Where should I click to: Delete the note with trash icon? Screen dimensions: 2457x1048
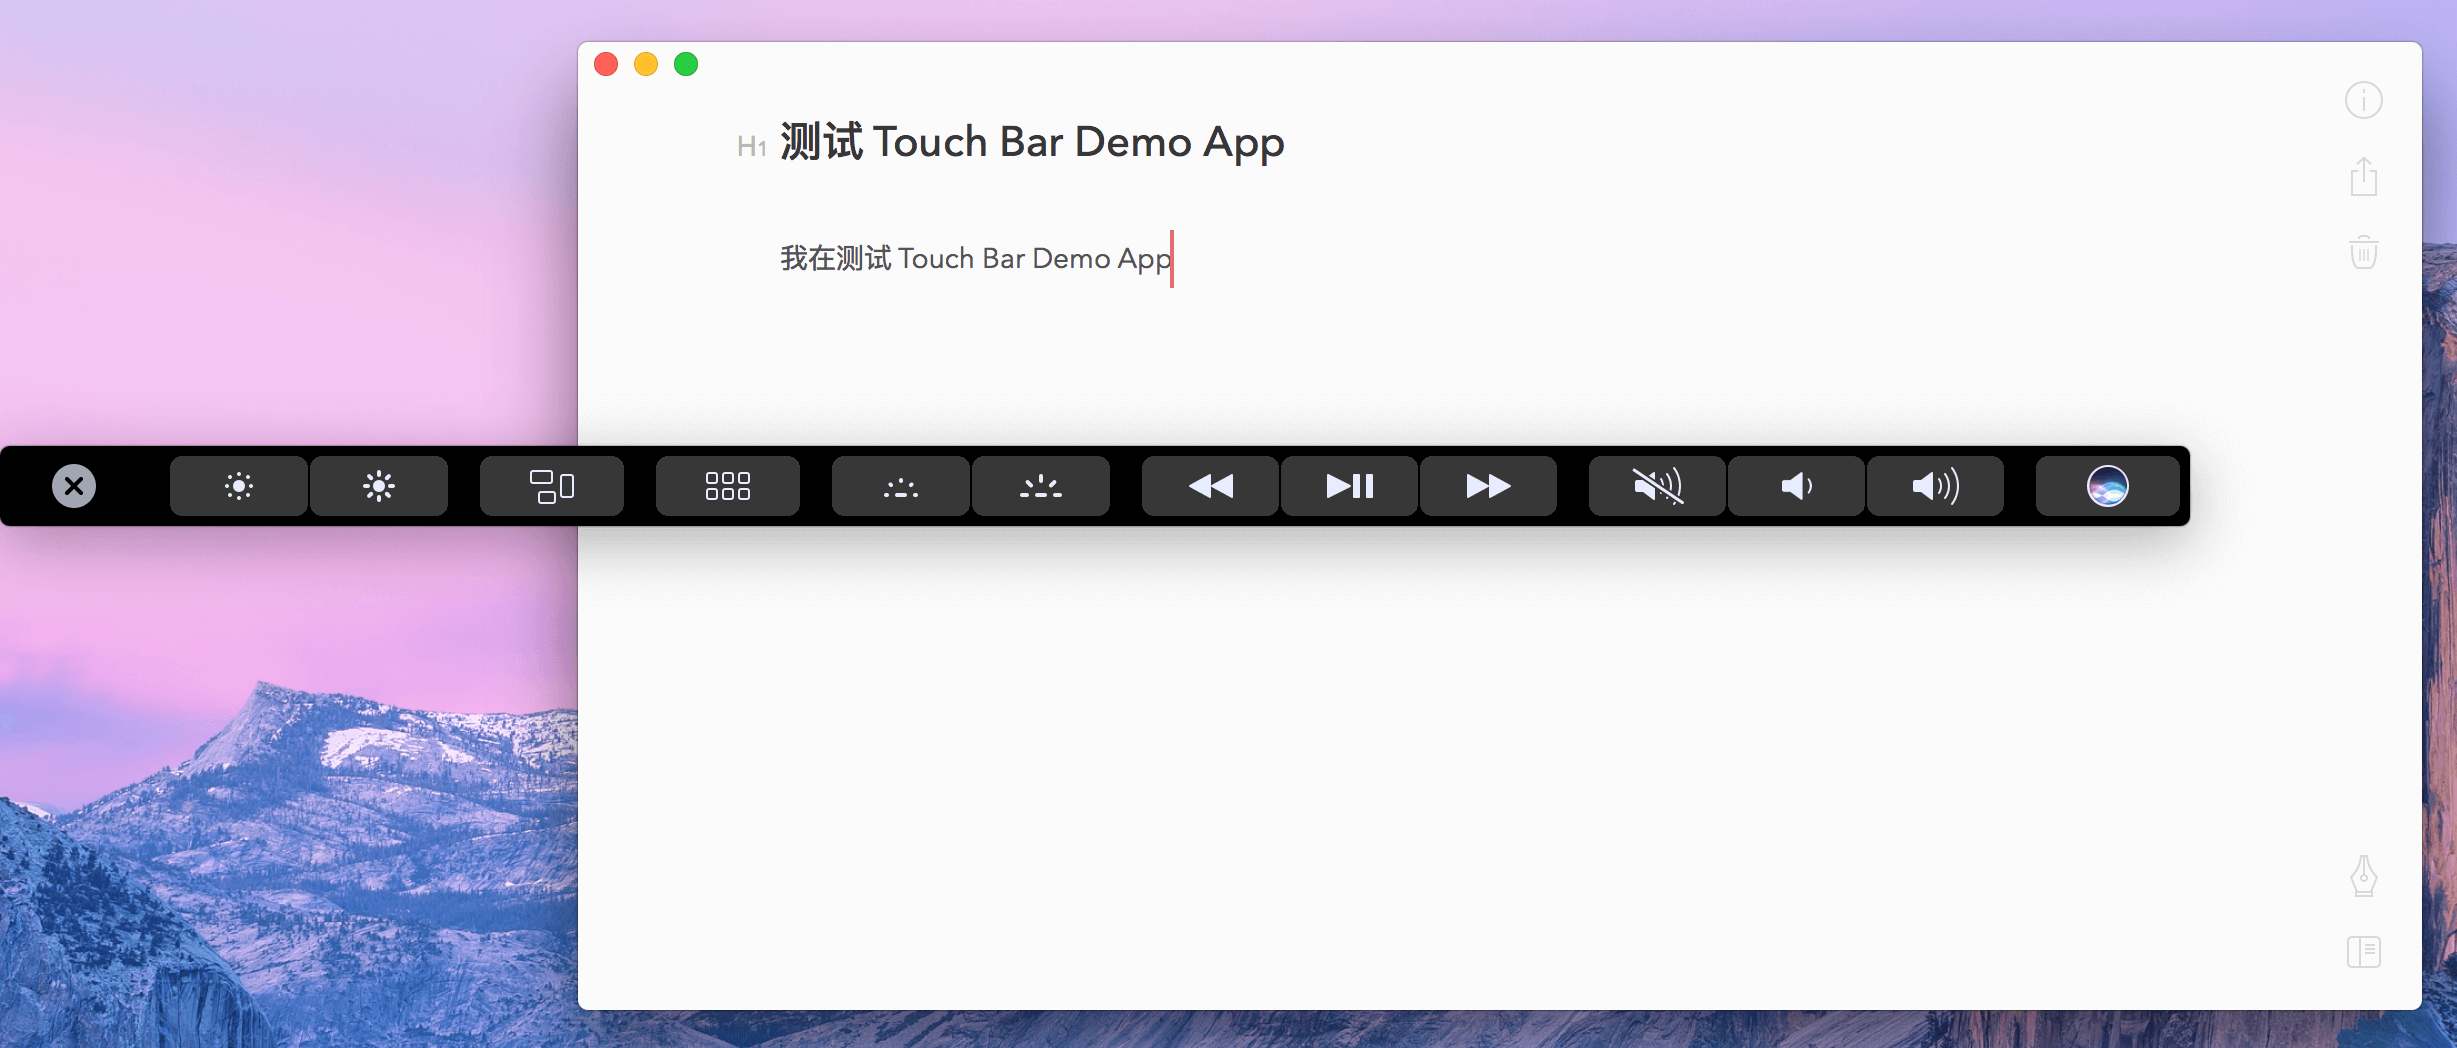(2364, 252)
